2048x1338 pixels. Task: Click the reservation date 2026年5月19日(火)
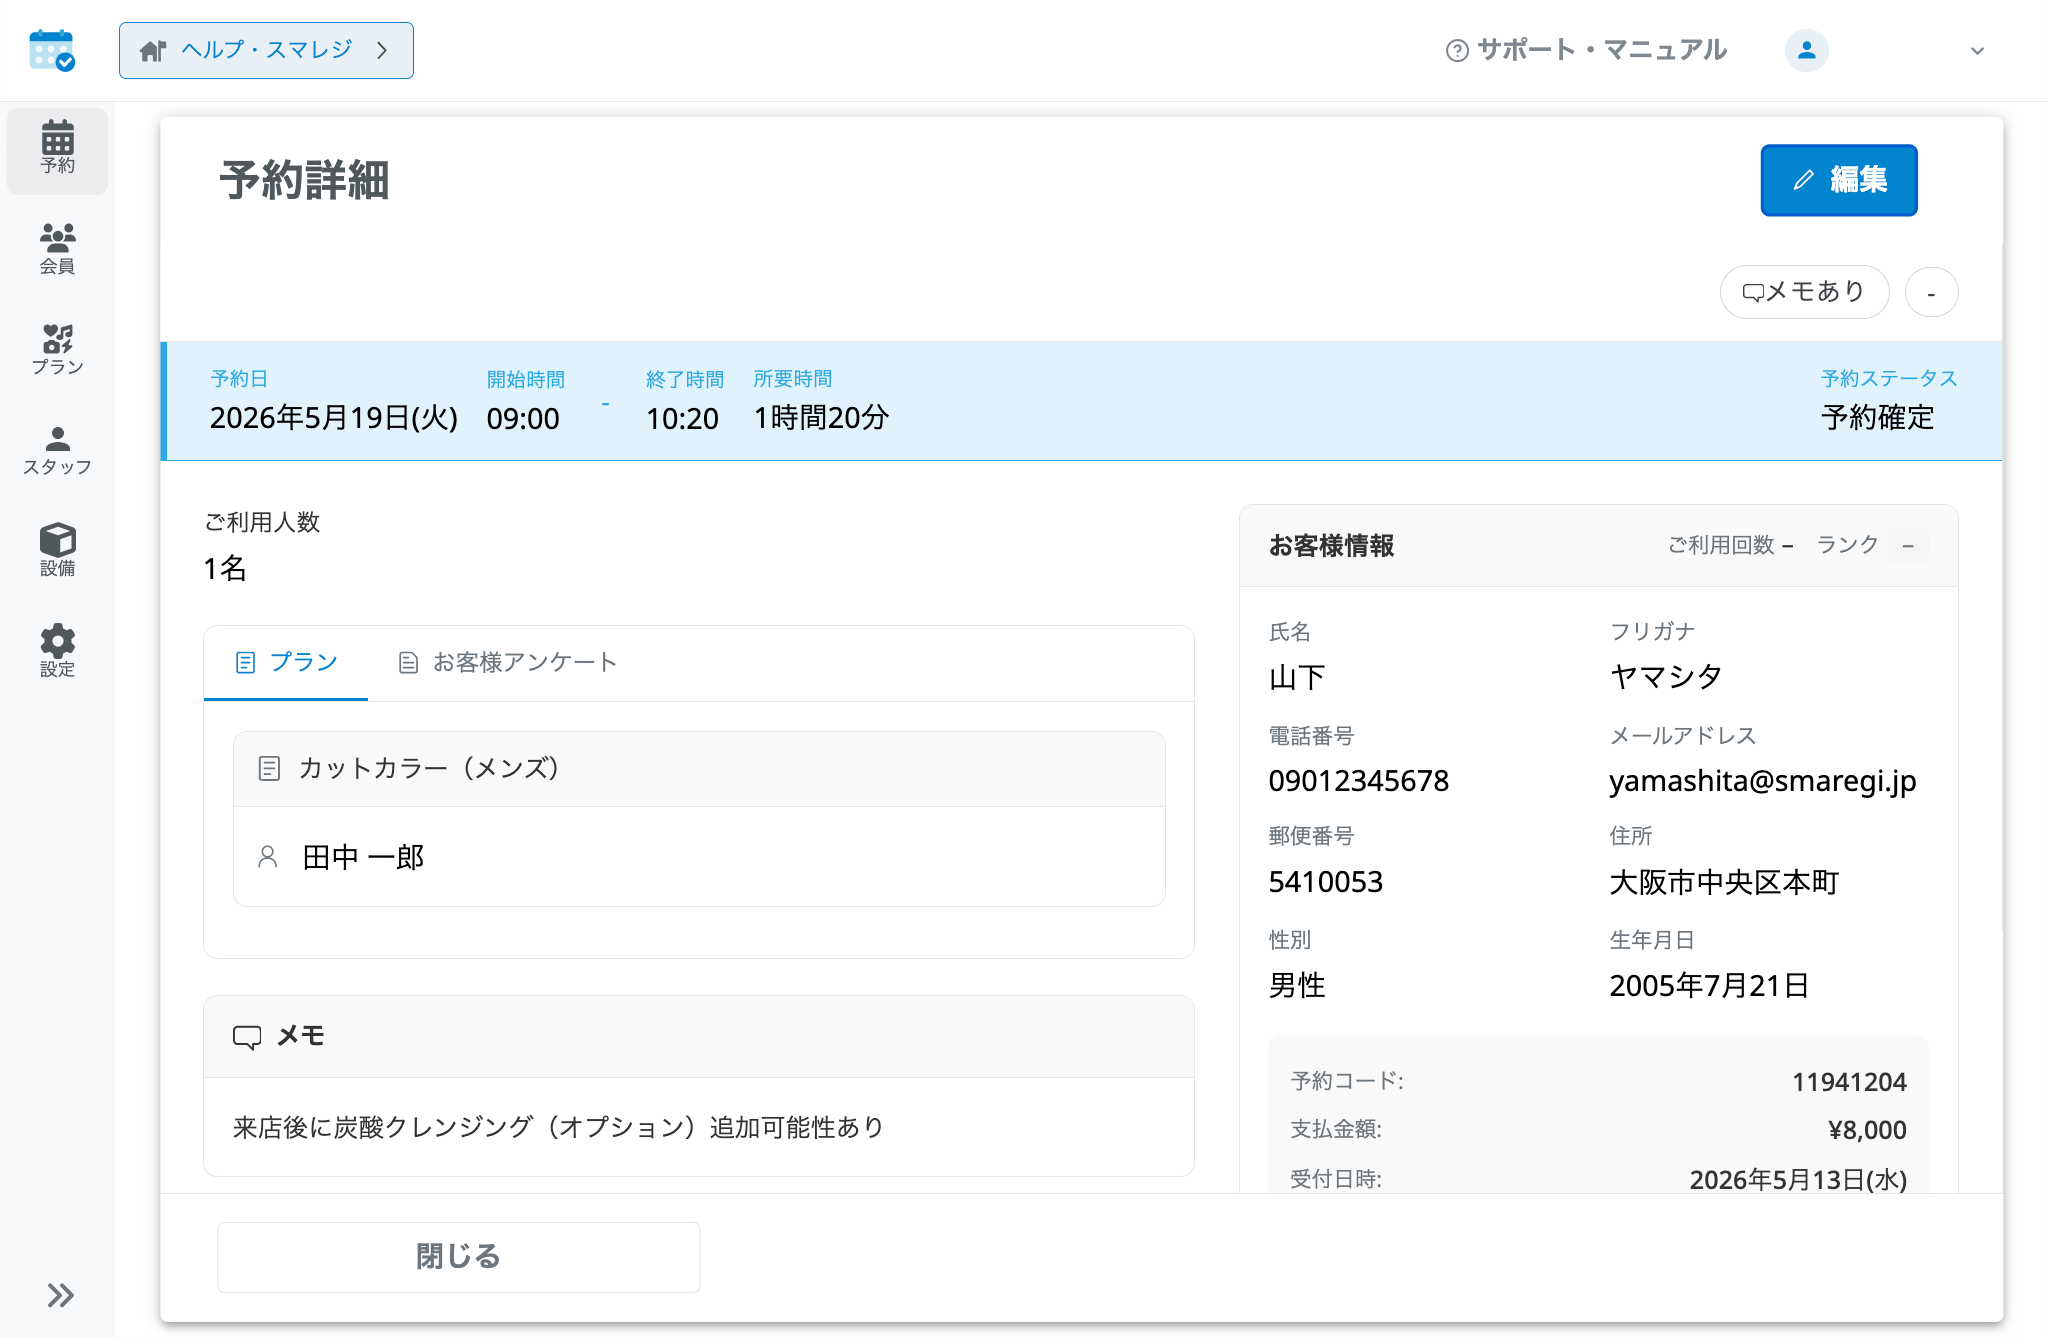tap(334, 418)
